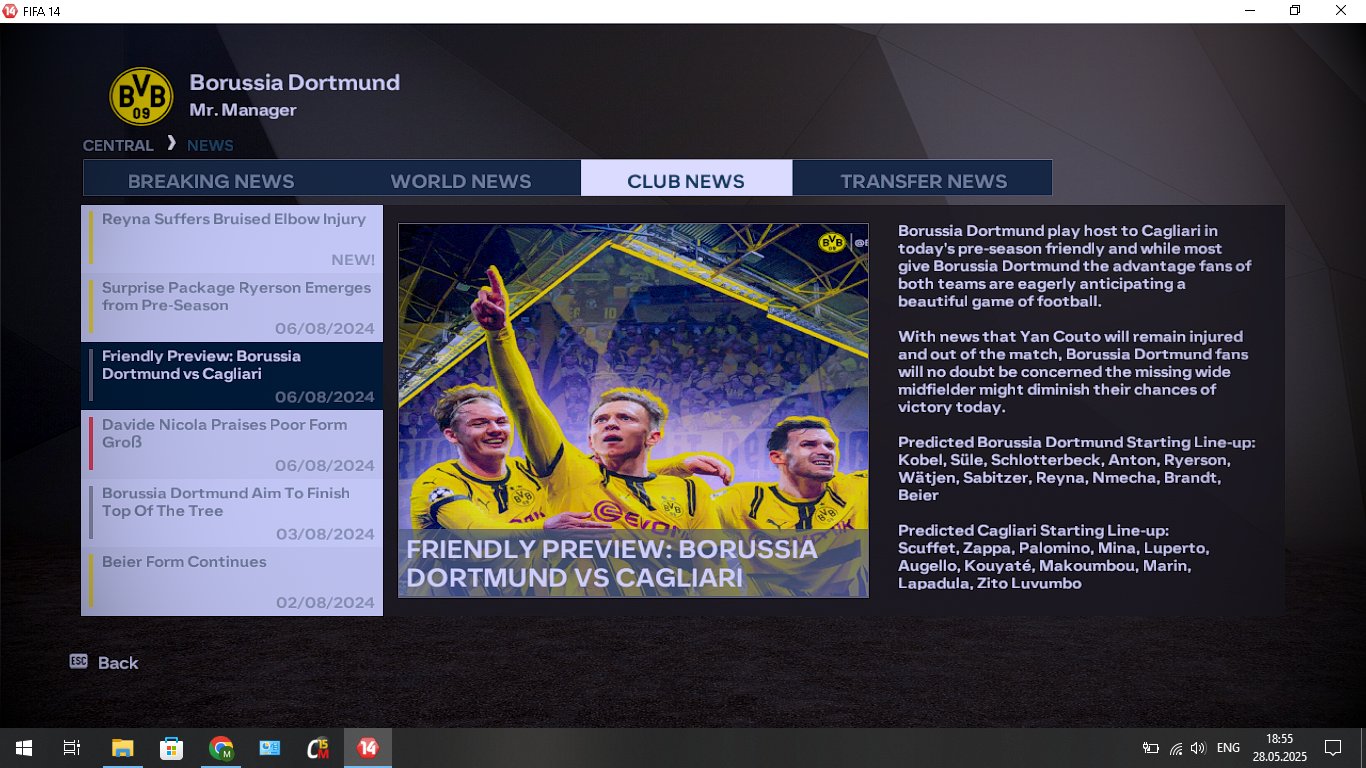Switch to the World News tab
The width and height of the screenshot is (1366, 768).
click(x=461, y=181)
